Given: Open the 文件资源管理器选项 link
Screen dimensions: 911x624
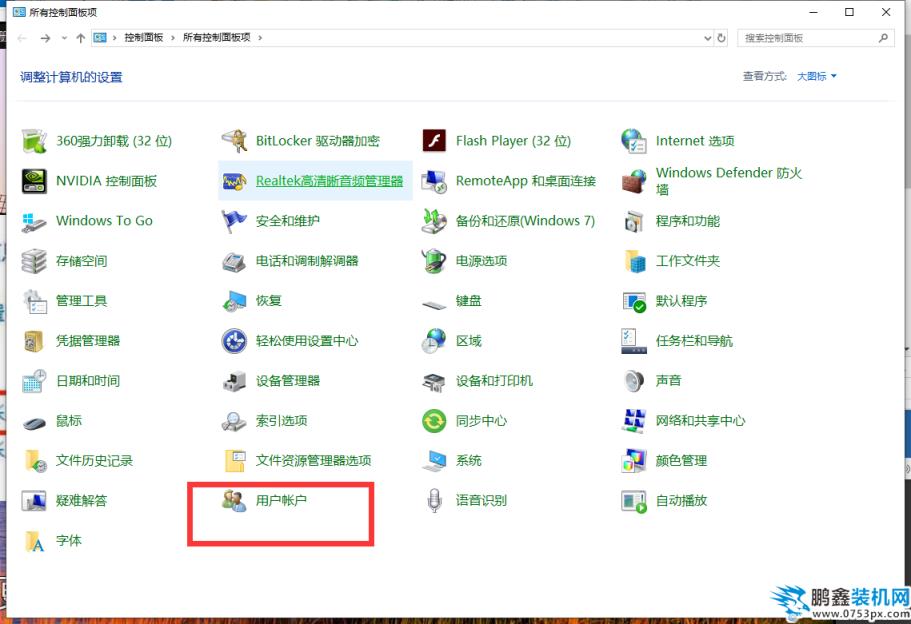Looking at the screenshot, I should pos(313,461).
